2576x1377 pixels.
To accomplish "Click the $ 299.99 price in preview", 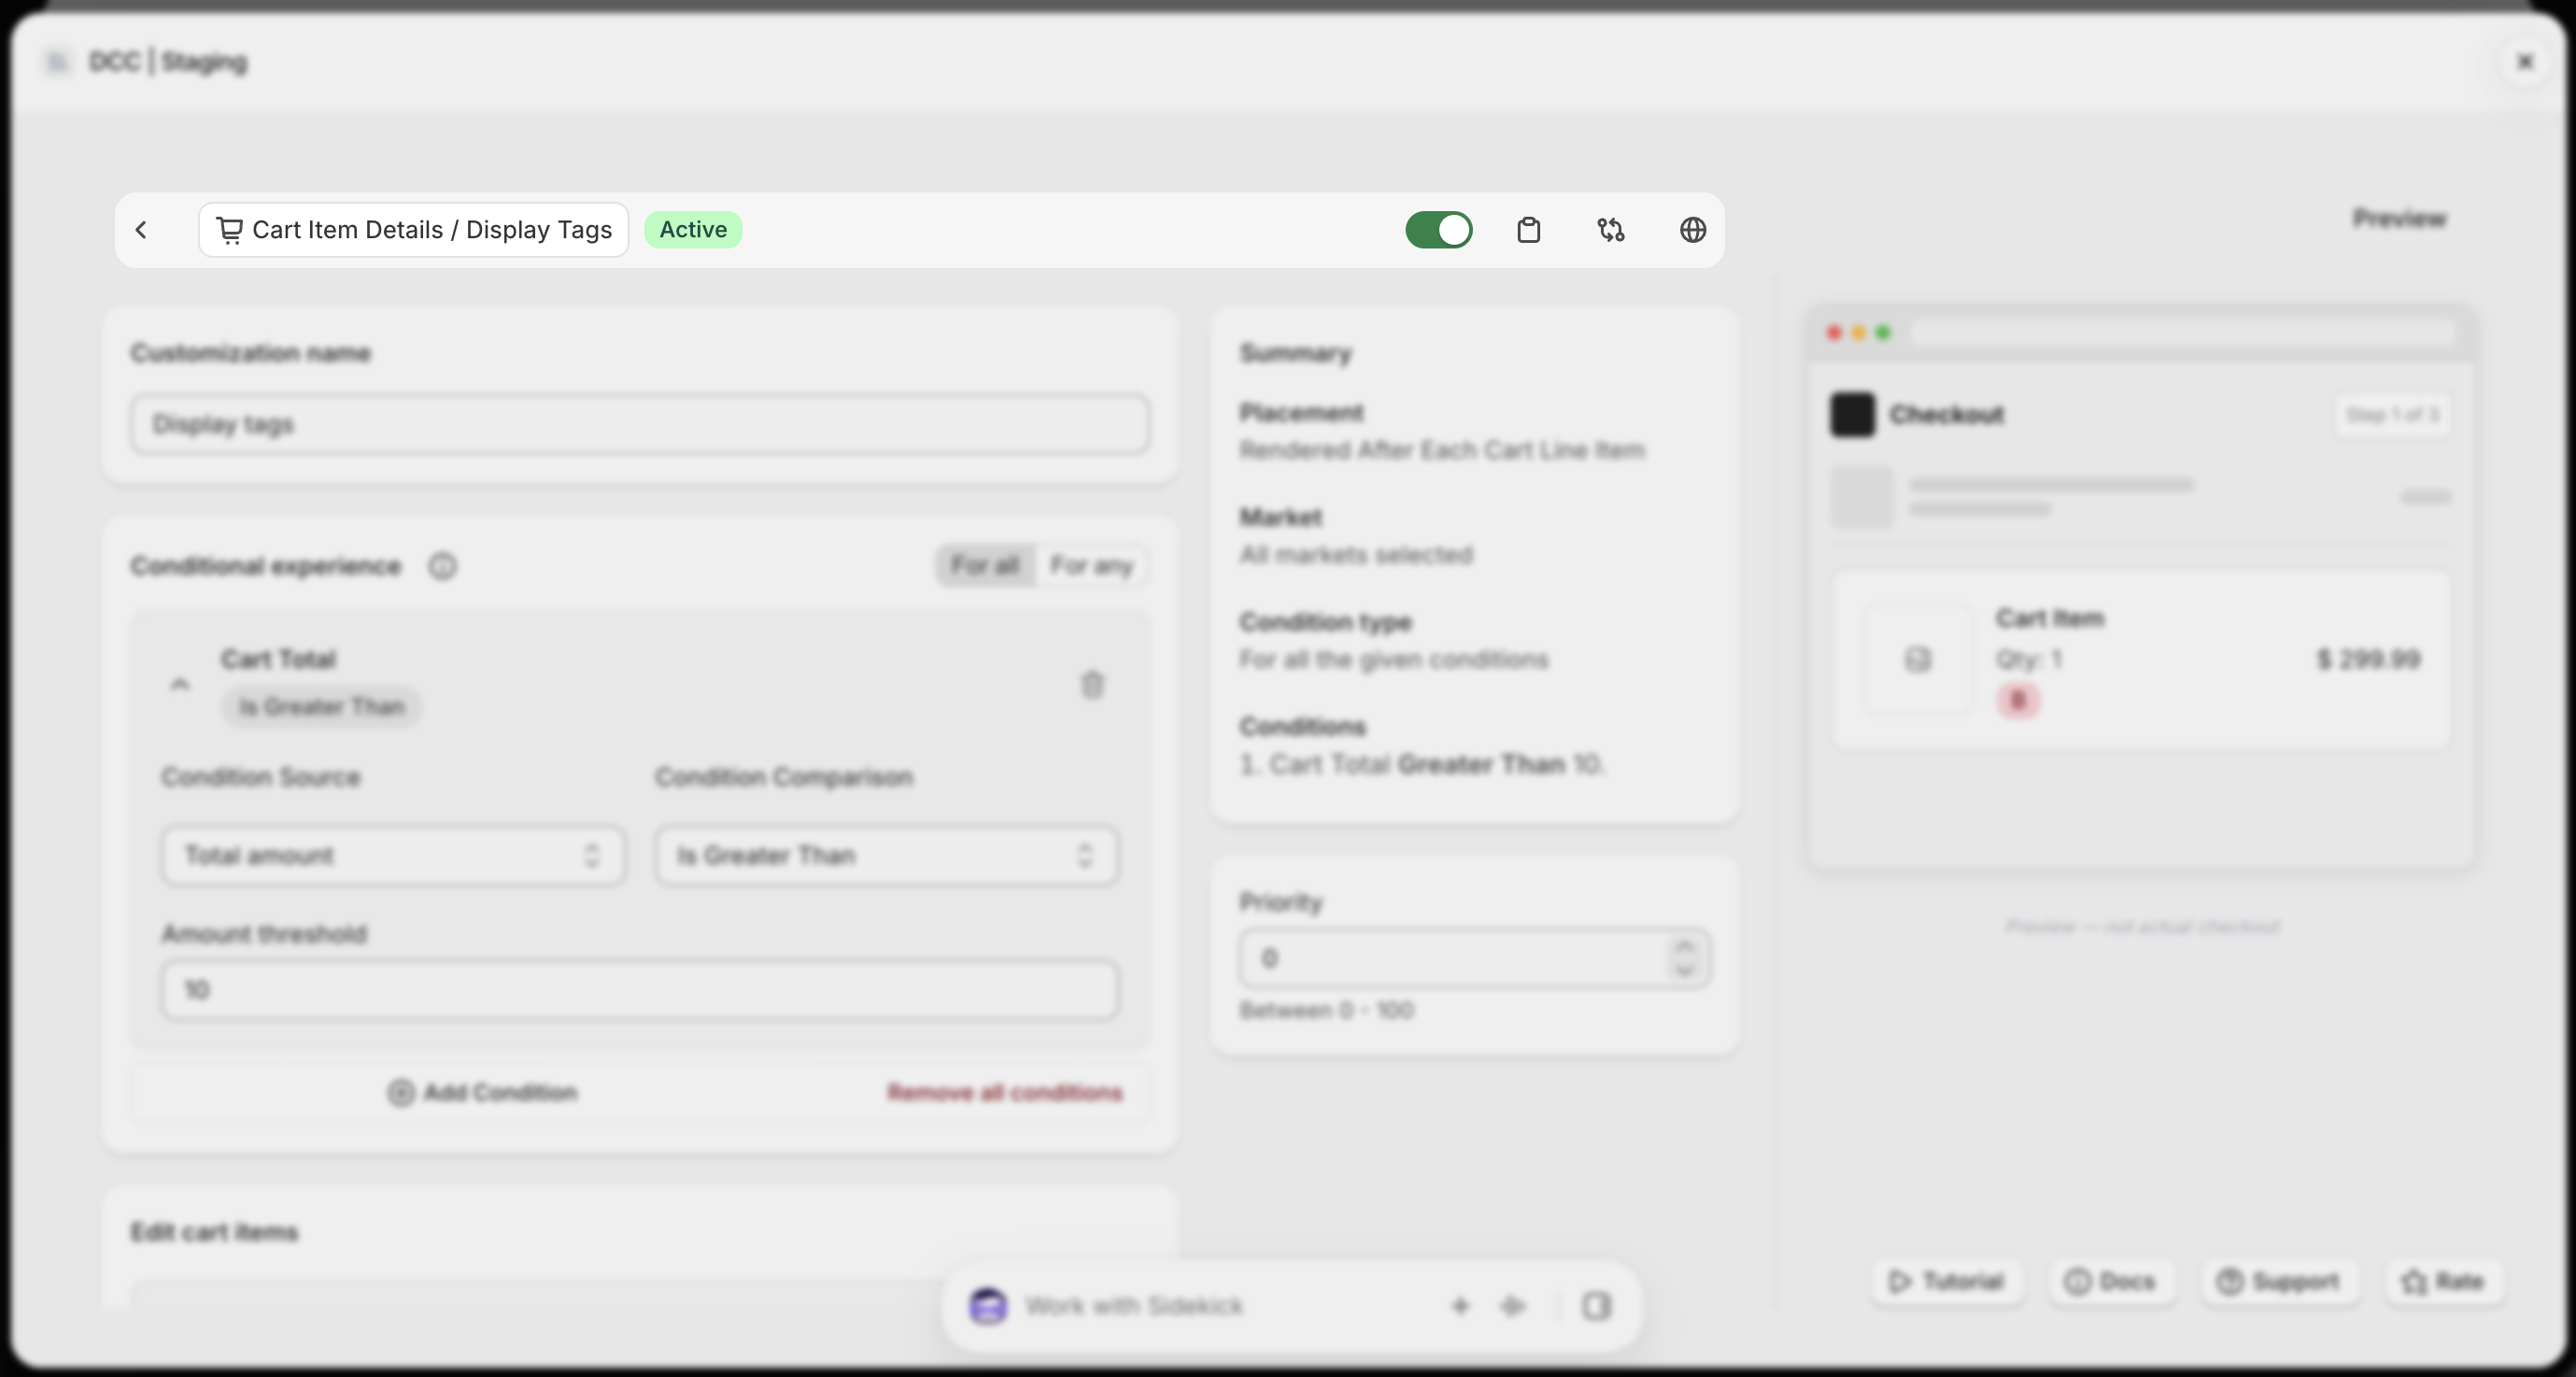I will [2368, 659].
